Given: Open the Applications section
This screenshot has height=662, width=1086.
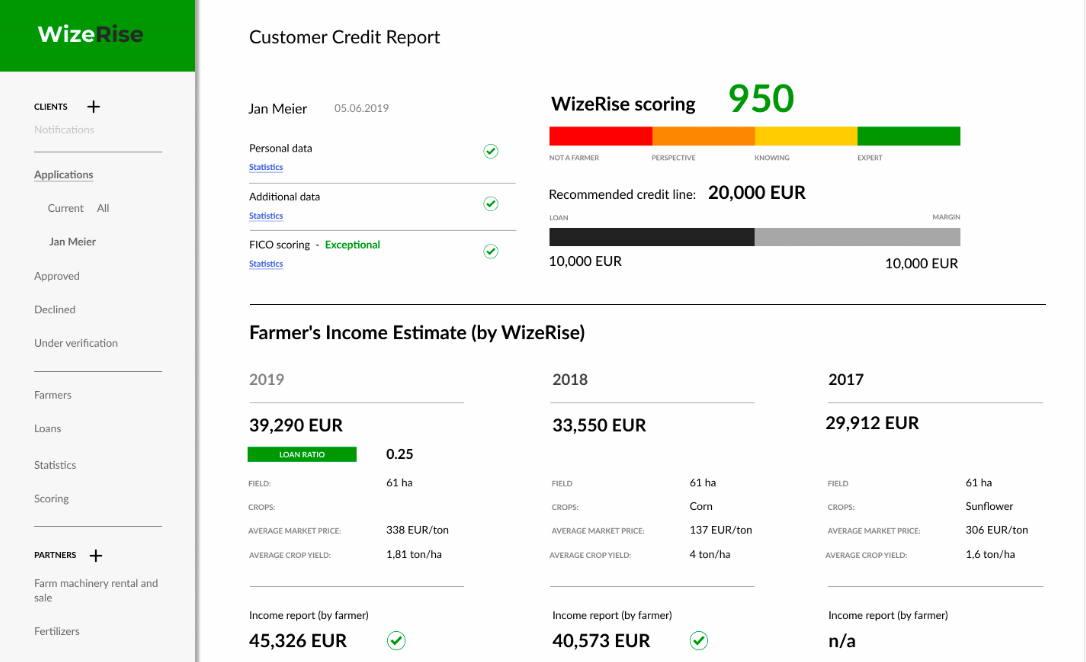Looking at the screenshot, I should [x=64, y=175].
